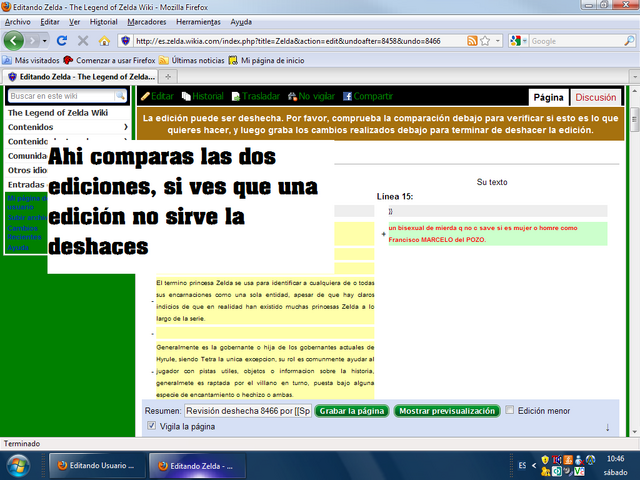Open the Comenzar a usar Firefox bookmark
Viewport: 640px width, 480px height.
point(109,60)
